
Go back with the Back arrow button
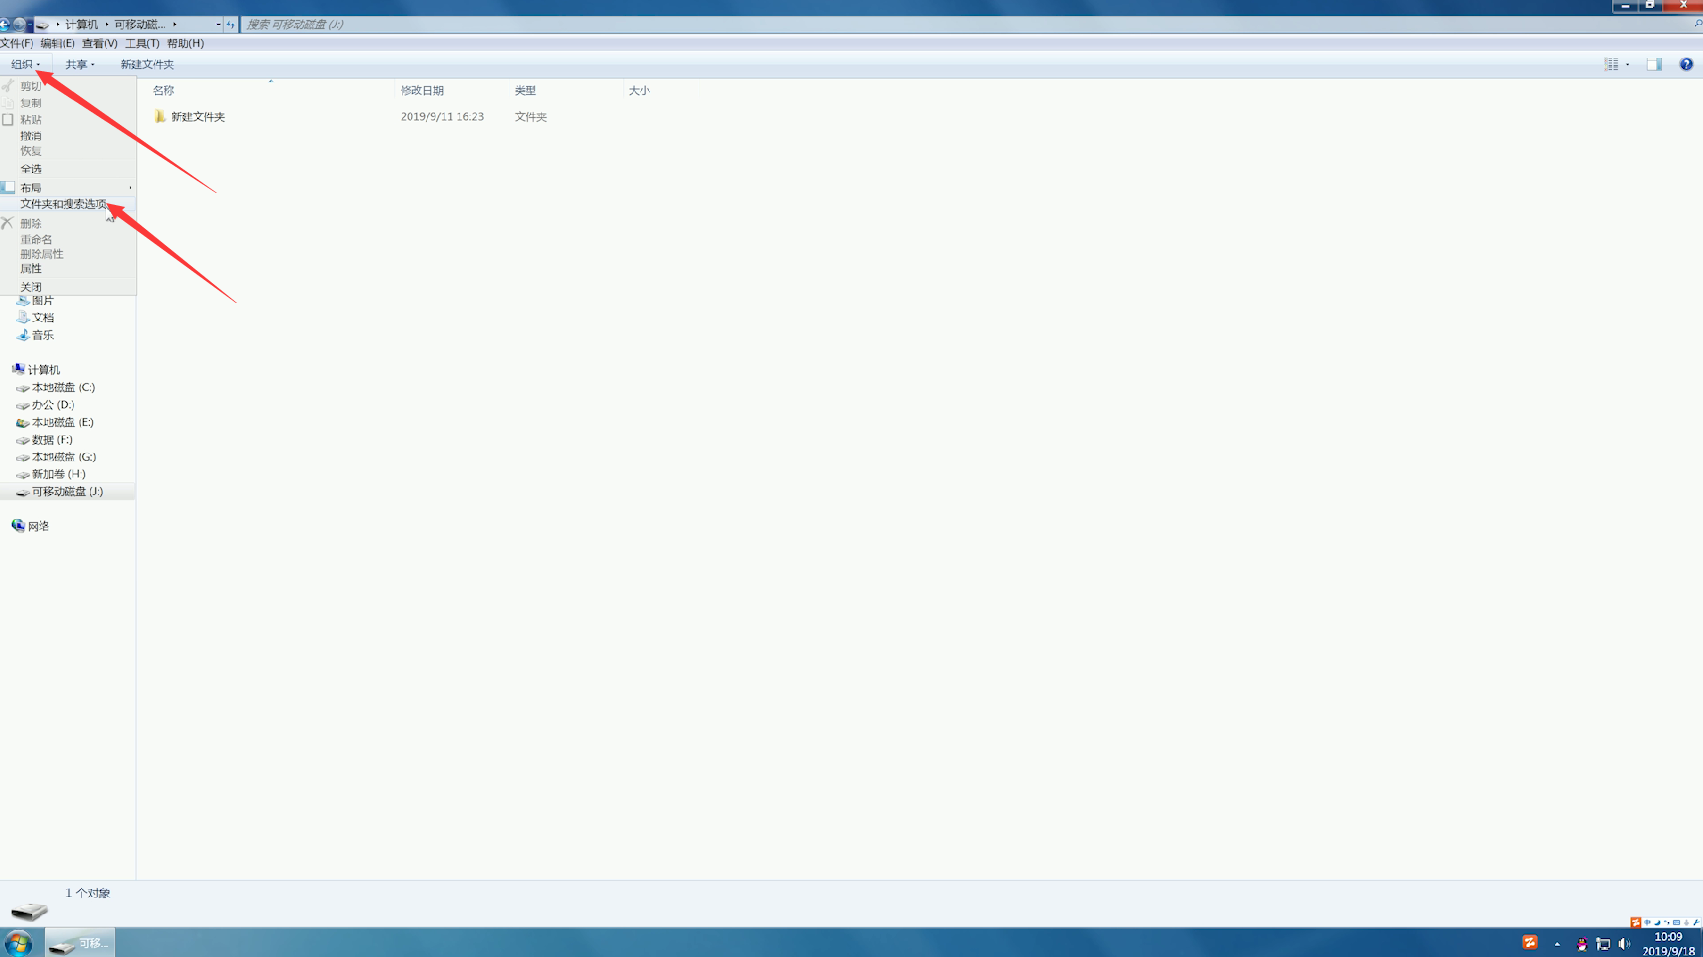(x=4, y=24)
